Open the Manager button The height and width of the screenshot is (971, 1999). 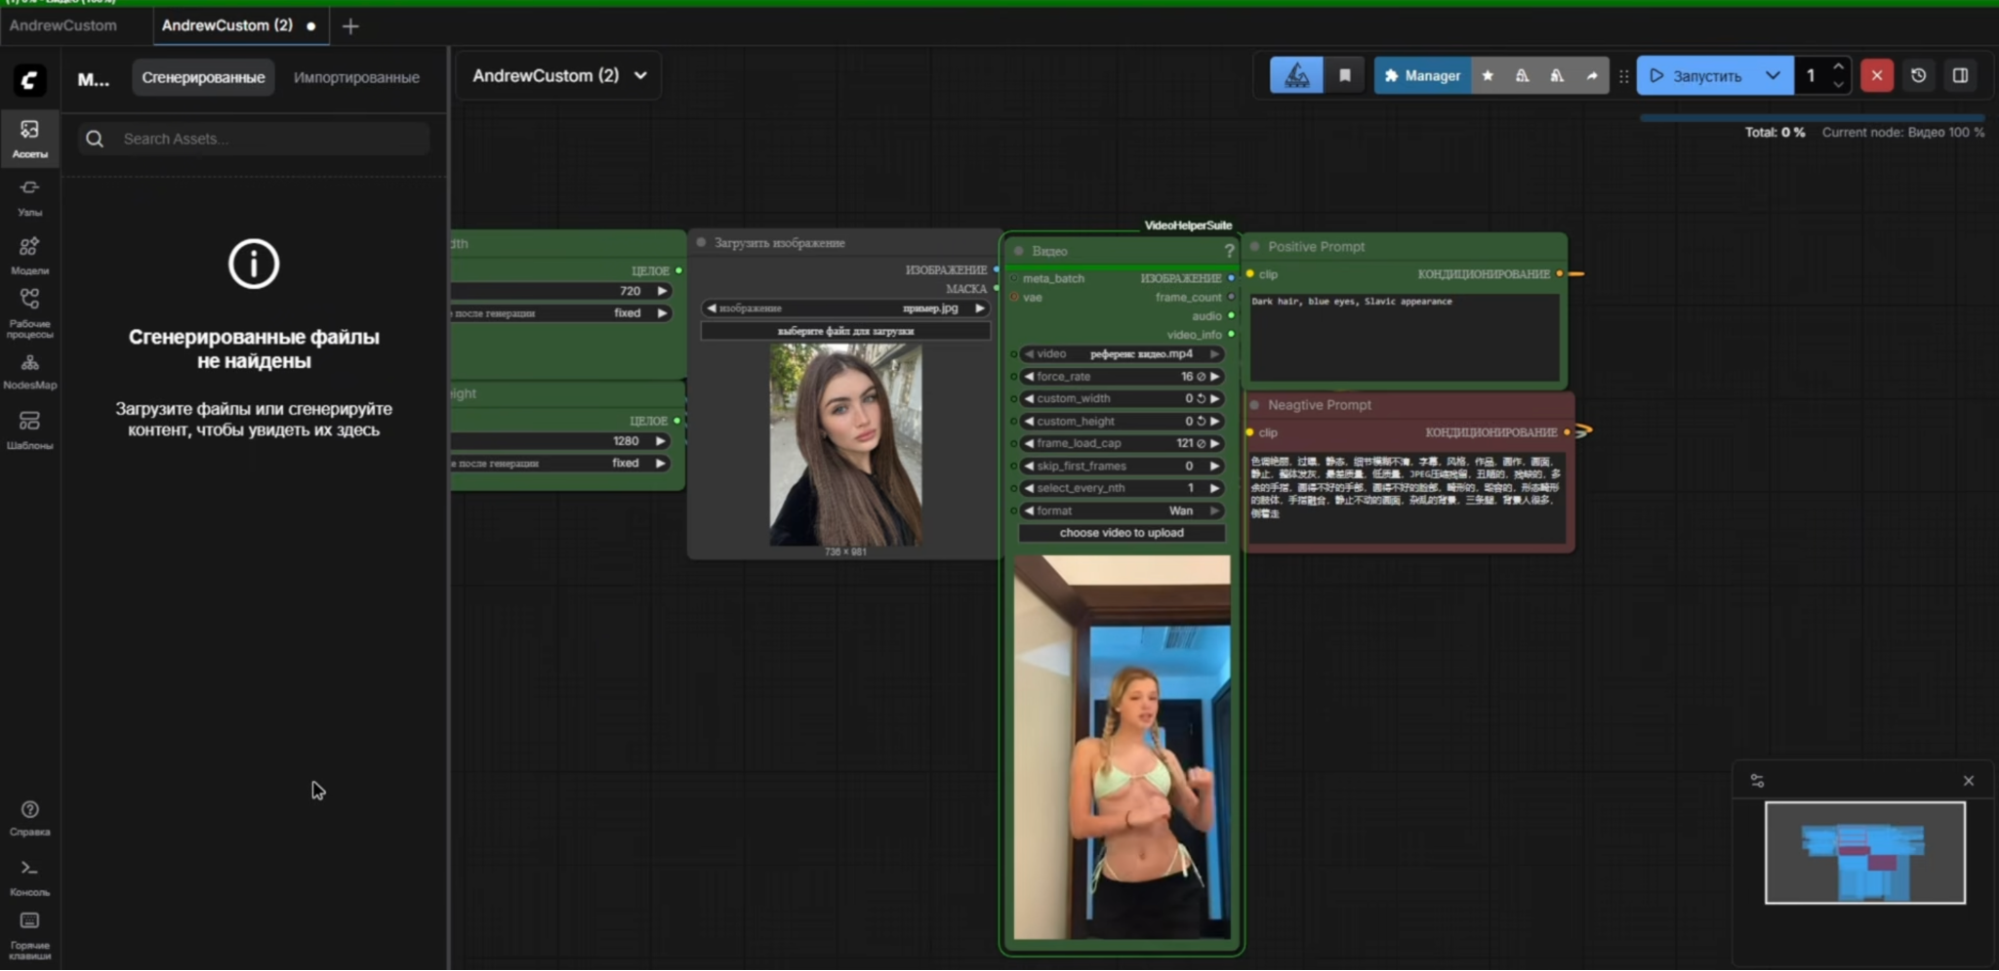pyautogui.click(x=1422, y=76)
